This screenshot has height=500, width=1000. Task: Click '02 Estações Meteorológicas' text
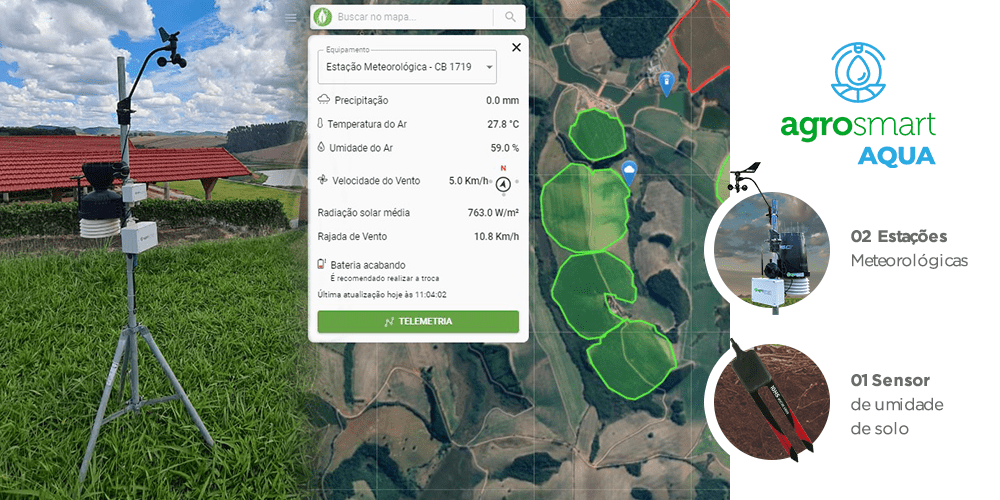click(x=909, y=249)
